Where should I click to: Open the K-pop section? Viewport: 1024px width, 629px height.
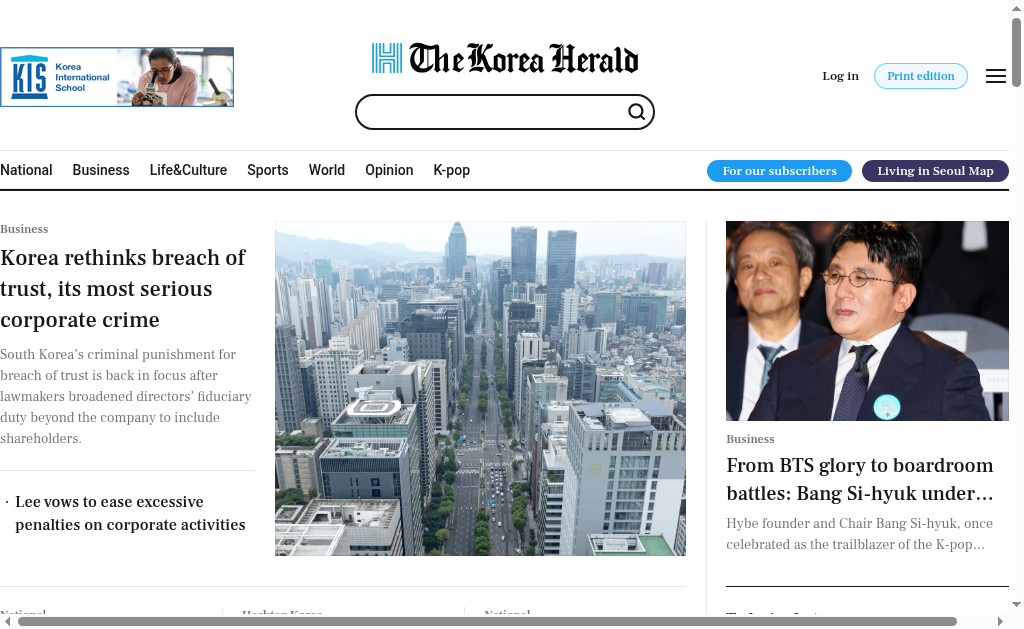(452, 170)
